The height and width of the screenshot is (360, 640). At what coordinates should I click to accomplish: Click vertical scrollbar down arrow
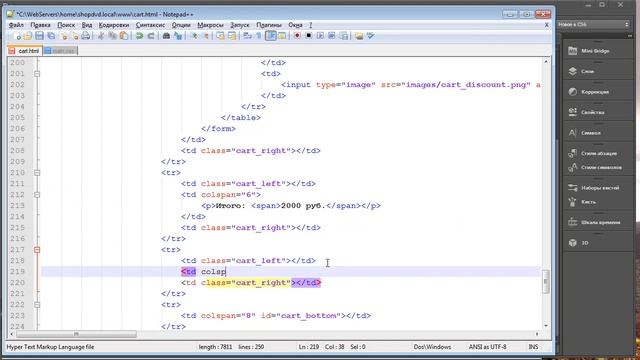[546, 326]
